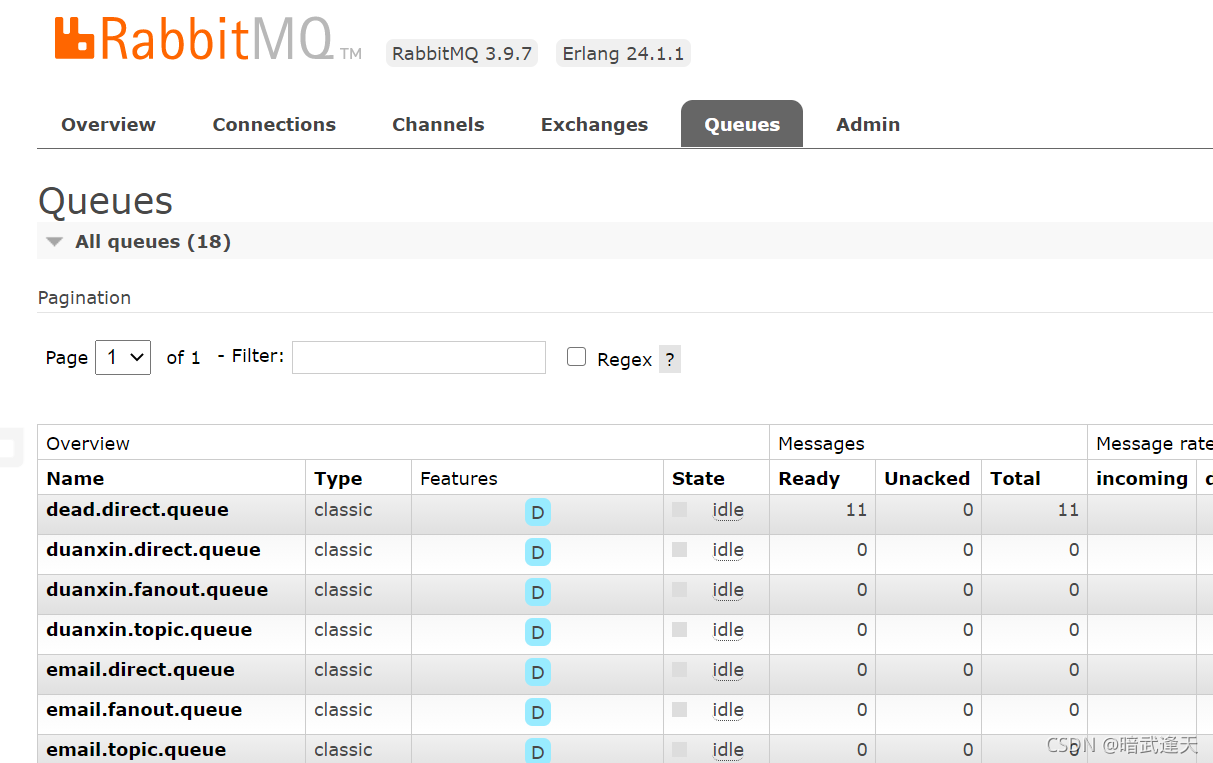Select the Queues tab

[x=742, y=125]
